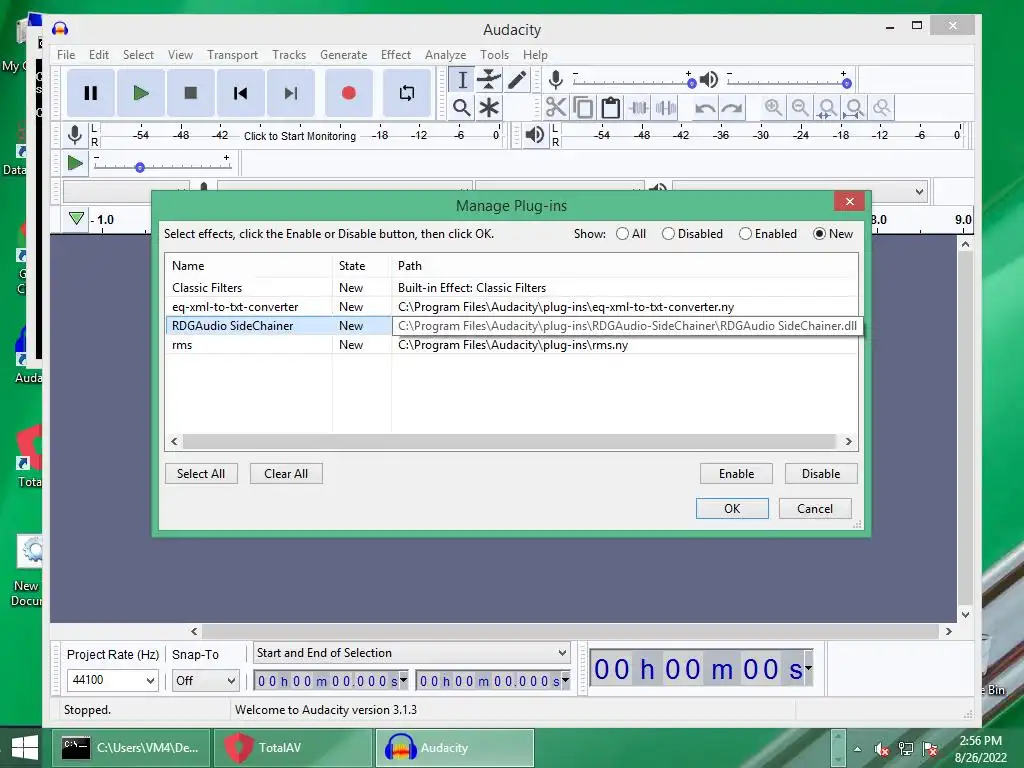The image size is (1024, 768).
Task: Select the Selection (I-beam) tool
Action: (462, 80)
